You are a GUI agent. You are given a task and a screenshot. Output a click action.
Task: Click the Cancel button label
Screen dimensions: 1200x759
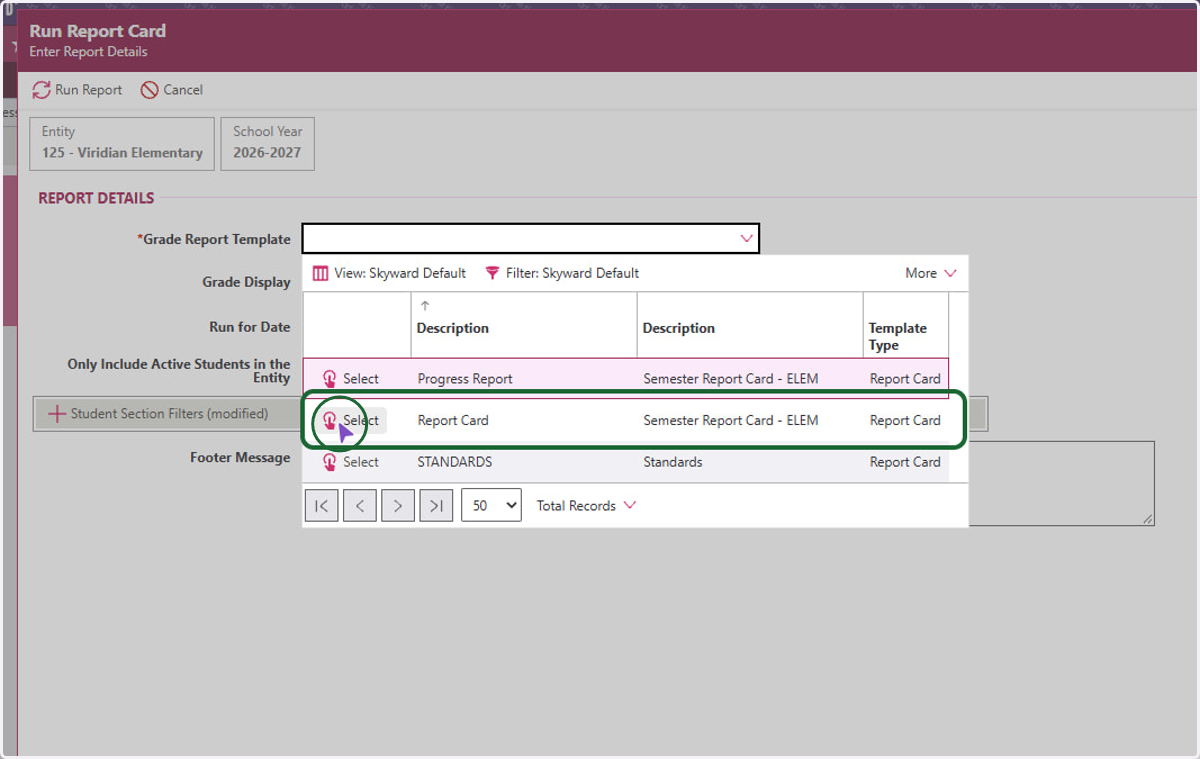pos(183,90)
